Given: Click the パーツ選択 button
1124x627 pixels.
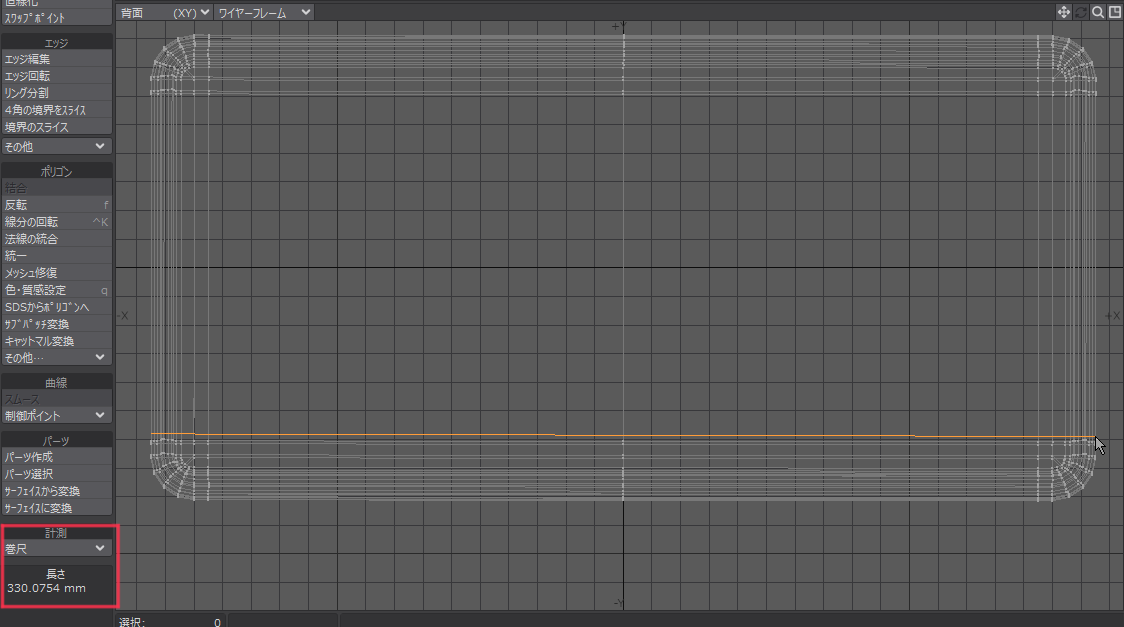Looking at the screenshot, I should pos(57,474).
